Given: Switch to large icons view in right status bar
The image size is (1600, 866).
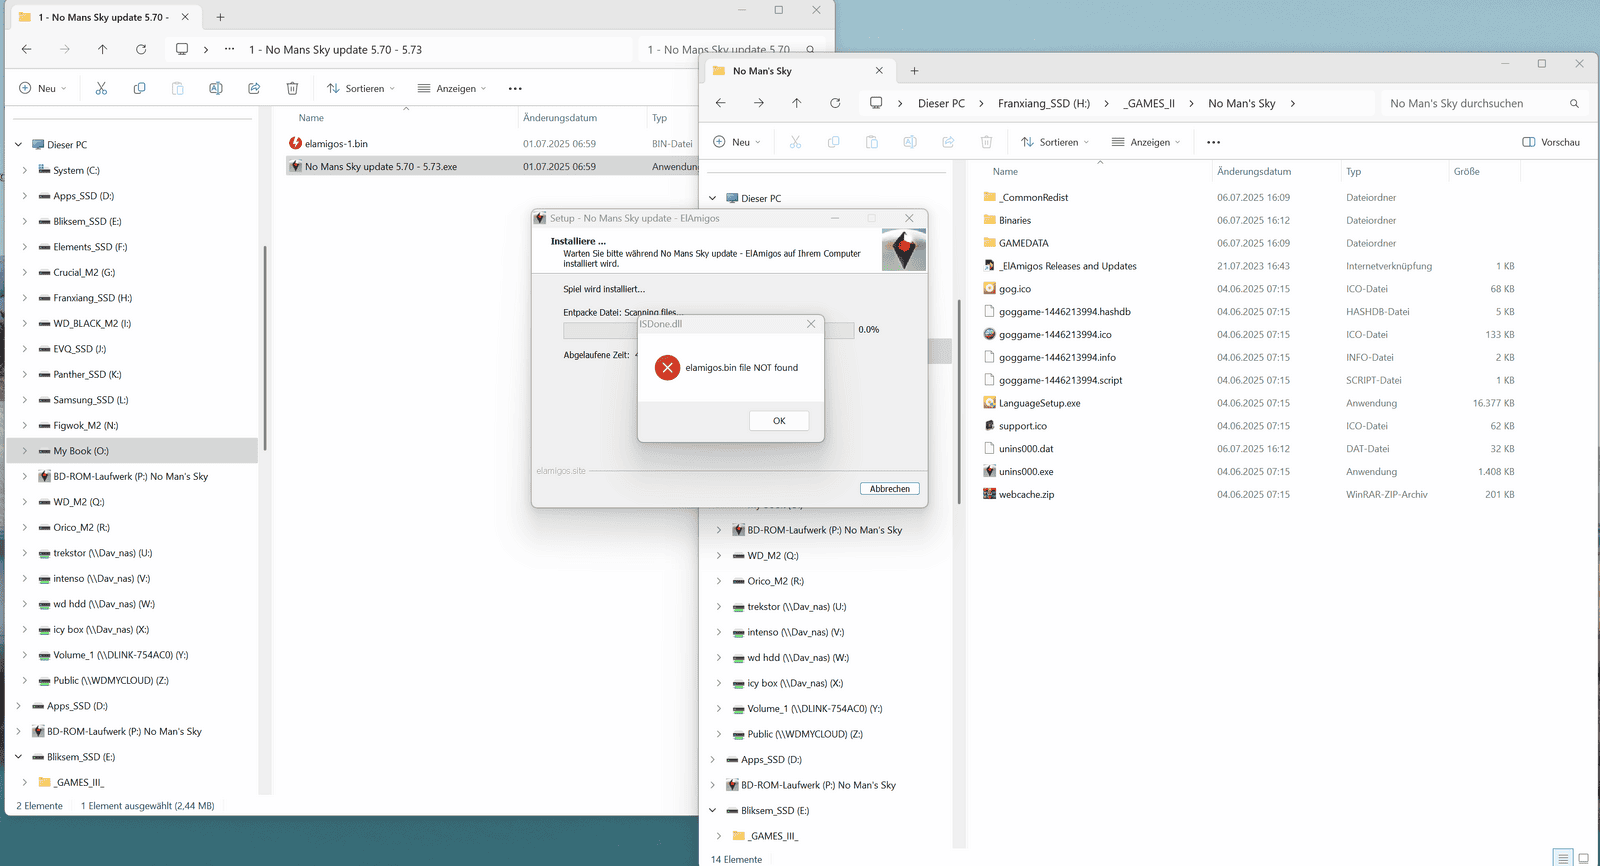Looking at the screenshot, I should pos(1583,858).
